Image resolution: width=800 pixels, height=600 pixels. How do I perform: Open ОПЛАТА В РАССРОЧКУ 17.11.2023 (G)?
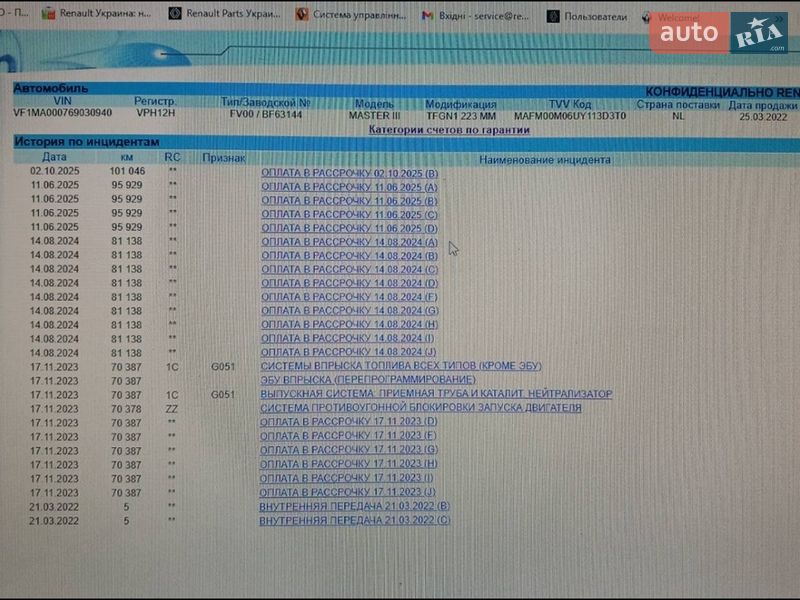[x=349, y=450]
